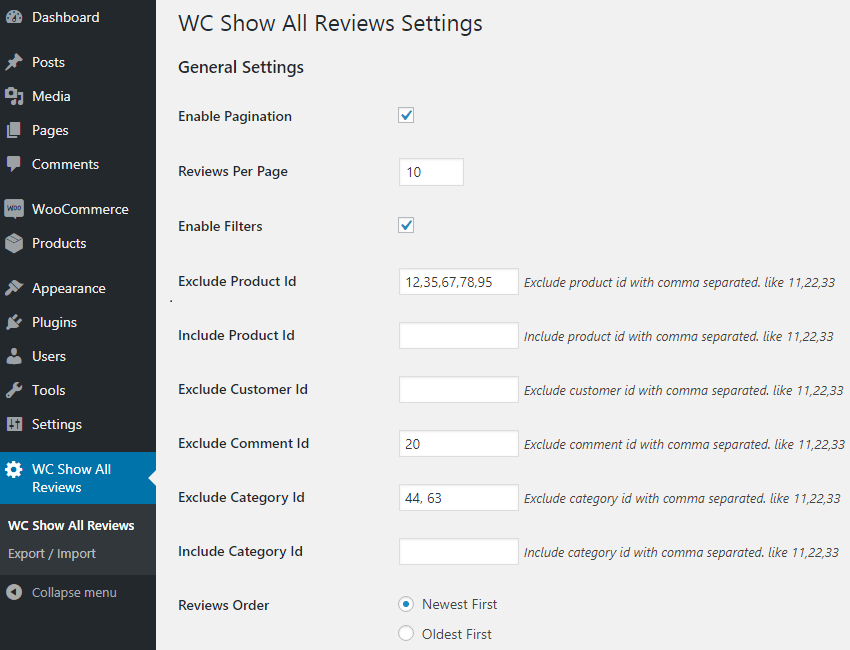Click the 'Include category id with comma' hint
The image size is (850, 650).
coord(681,552)
